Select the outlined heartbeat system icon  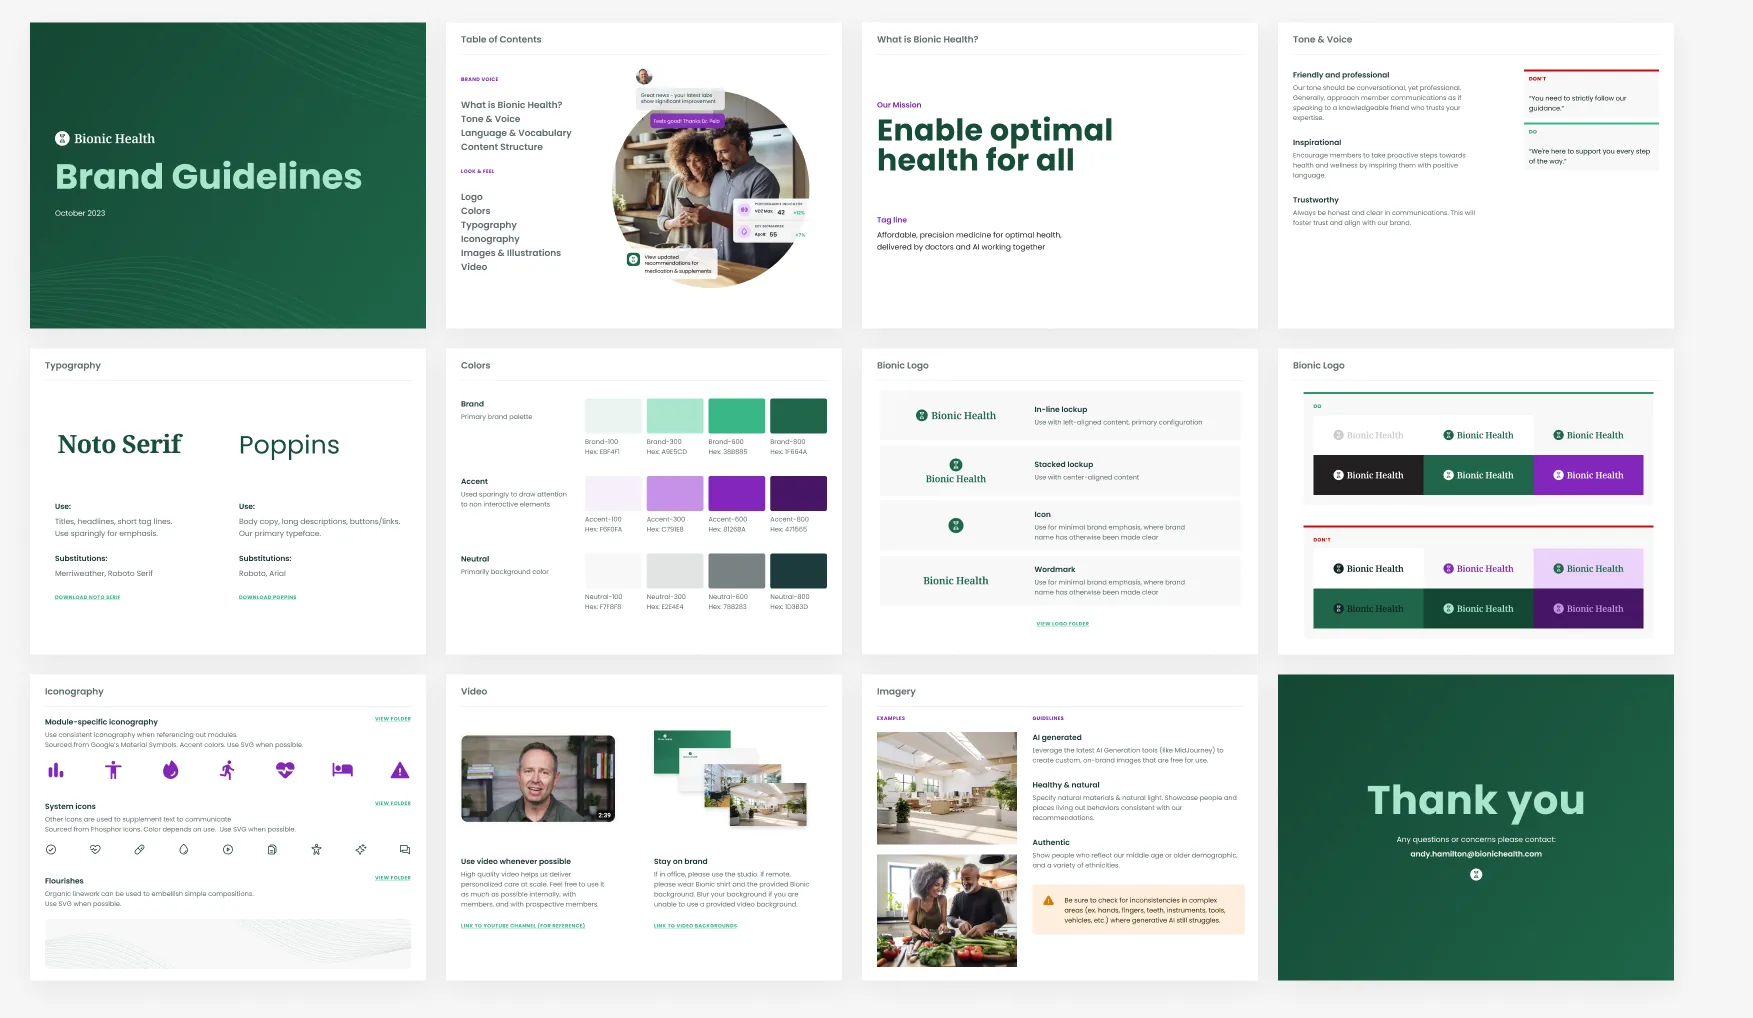(95, 849)
